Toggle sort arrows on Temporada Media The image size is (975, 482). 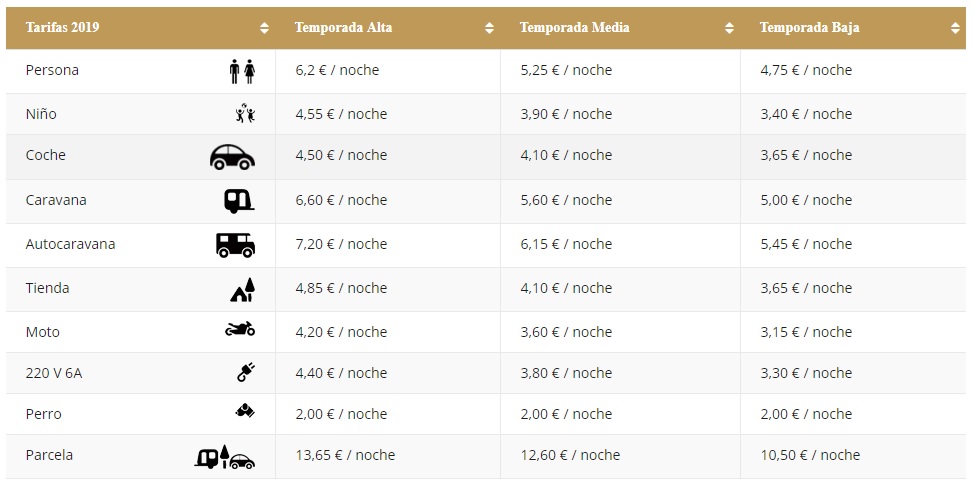point(729,28)
